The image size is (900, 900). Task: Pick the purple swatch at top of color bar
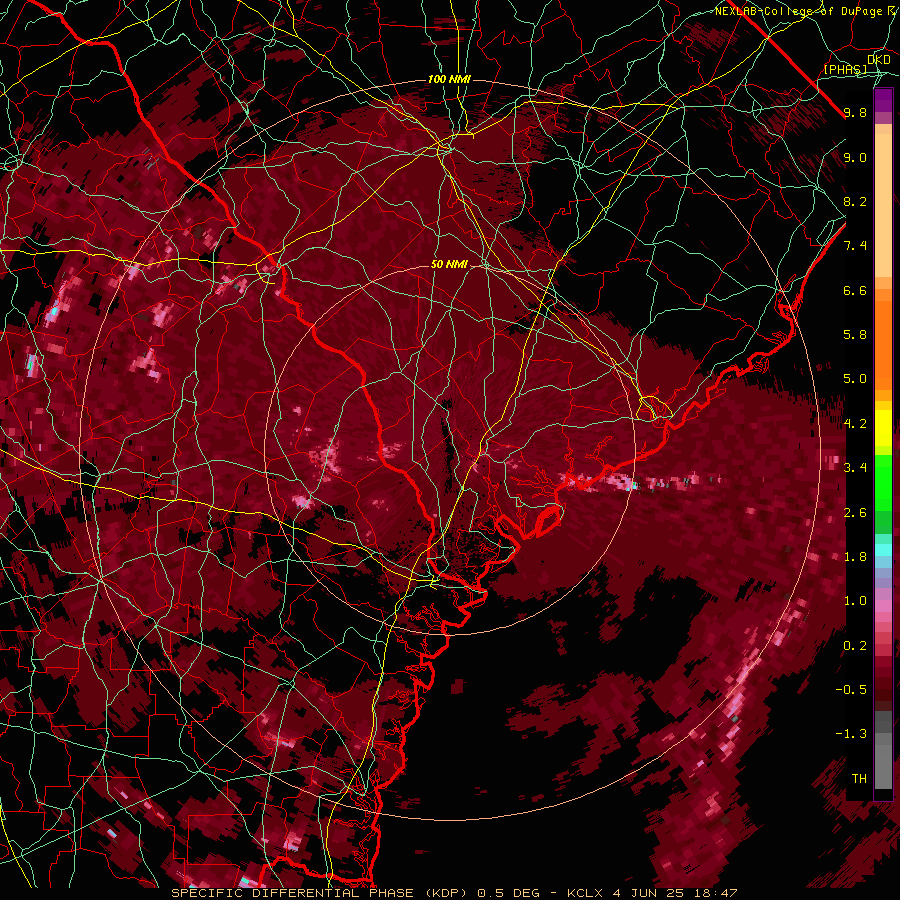(883, 100)
